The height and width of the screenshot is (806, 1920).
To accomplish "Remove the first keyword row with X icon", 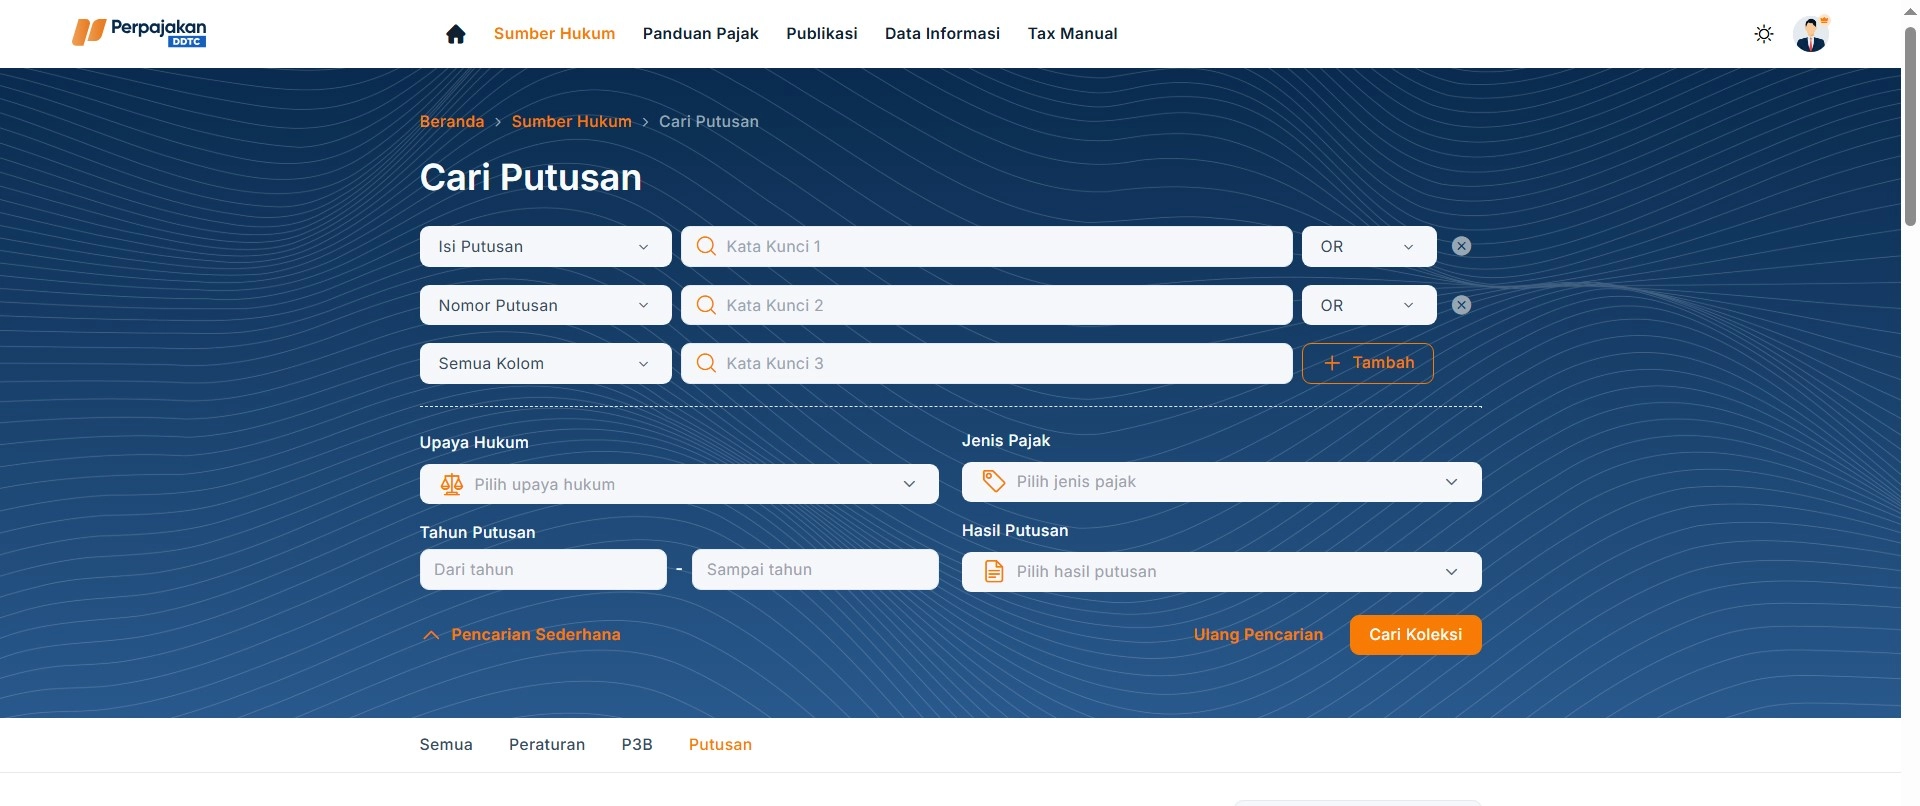I will point(1461,247).
